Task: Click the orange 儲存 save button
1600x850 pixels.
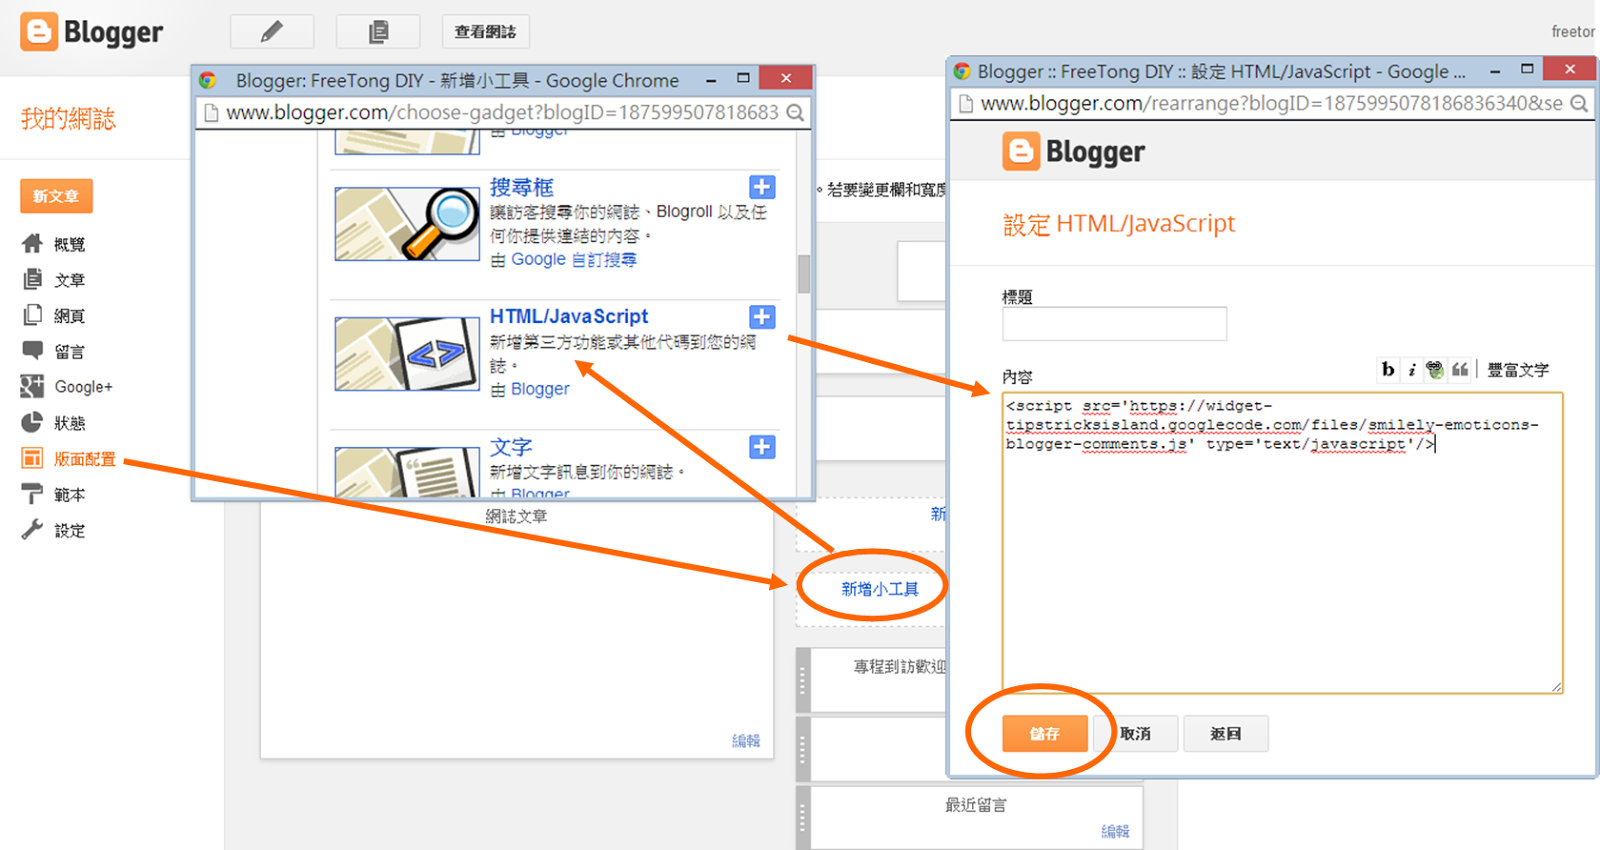Action: click(x=1045, y=734)
